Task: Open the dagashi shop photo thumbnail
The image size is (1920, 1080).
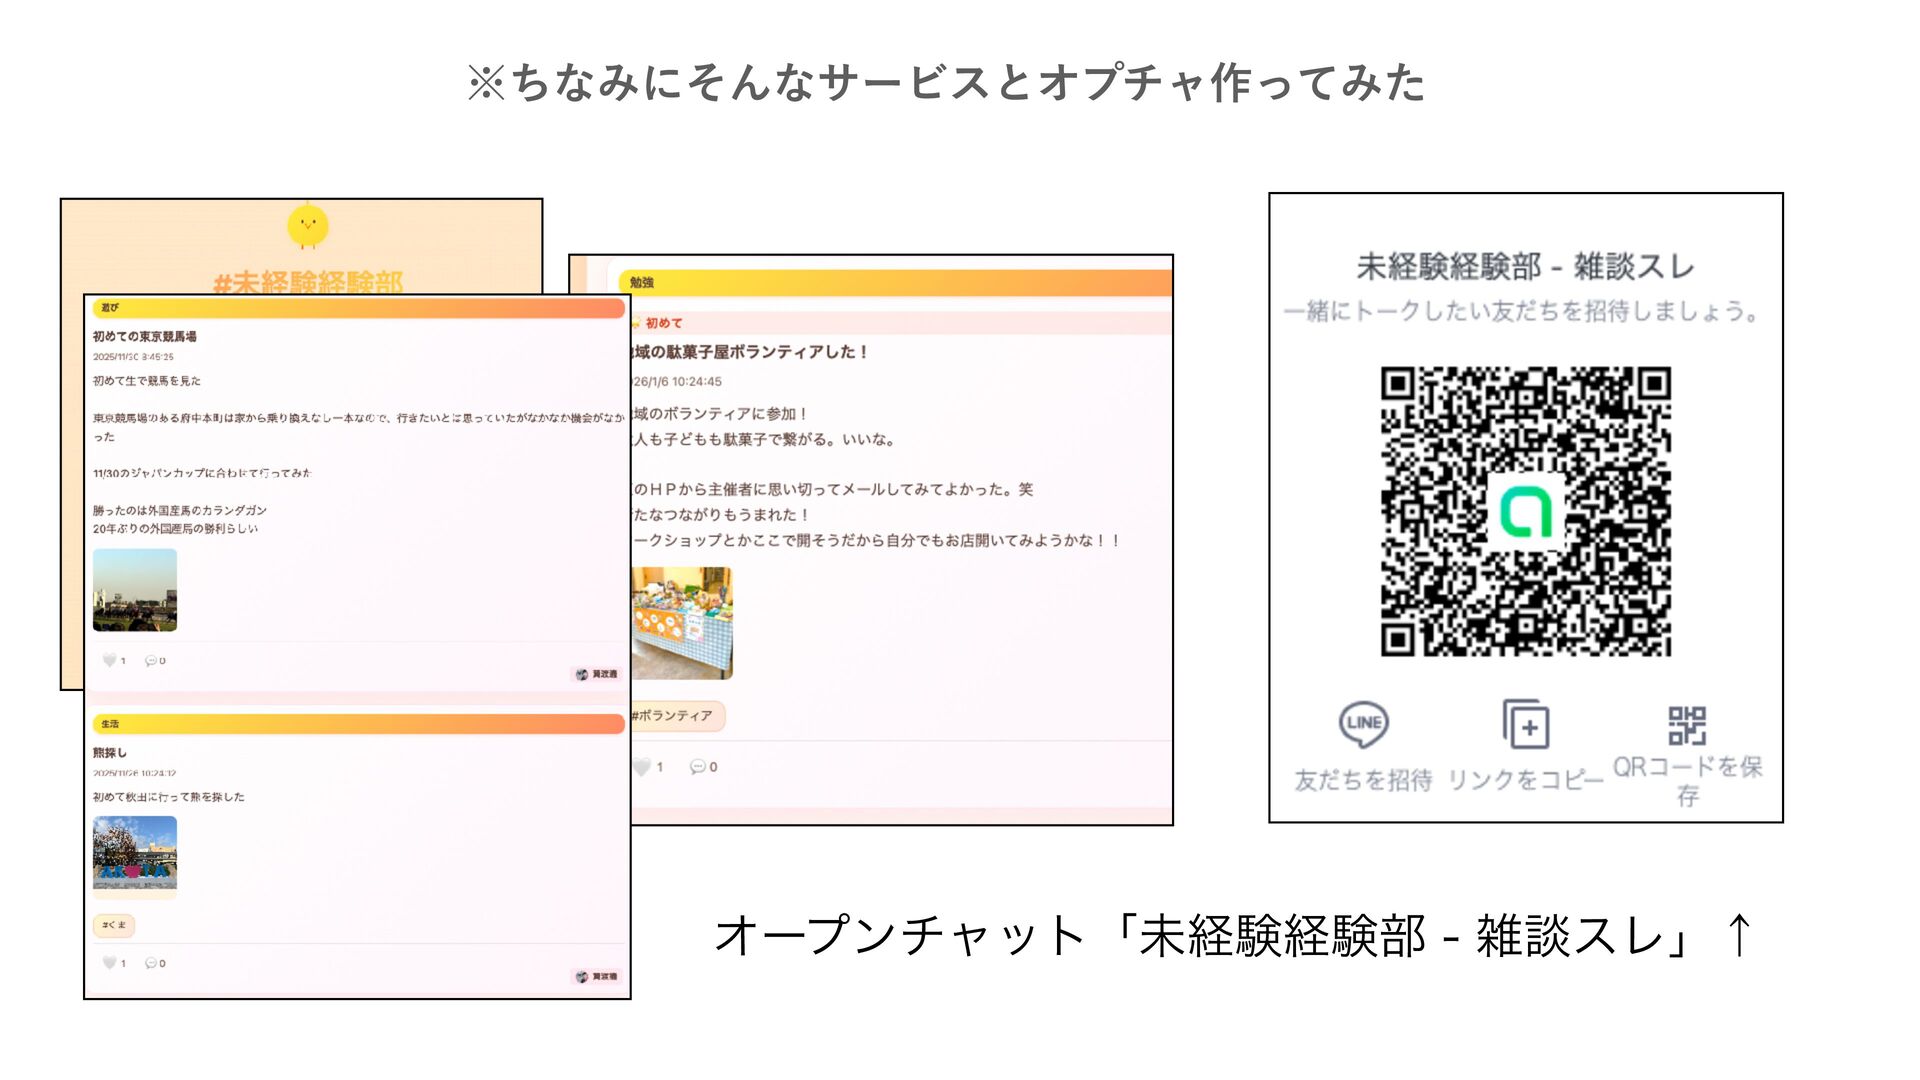Action: click(683, 623)
